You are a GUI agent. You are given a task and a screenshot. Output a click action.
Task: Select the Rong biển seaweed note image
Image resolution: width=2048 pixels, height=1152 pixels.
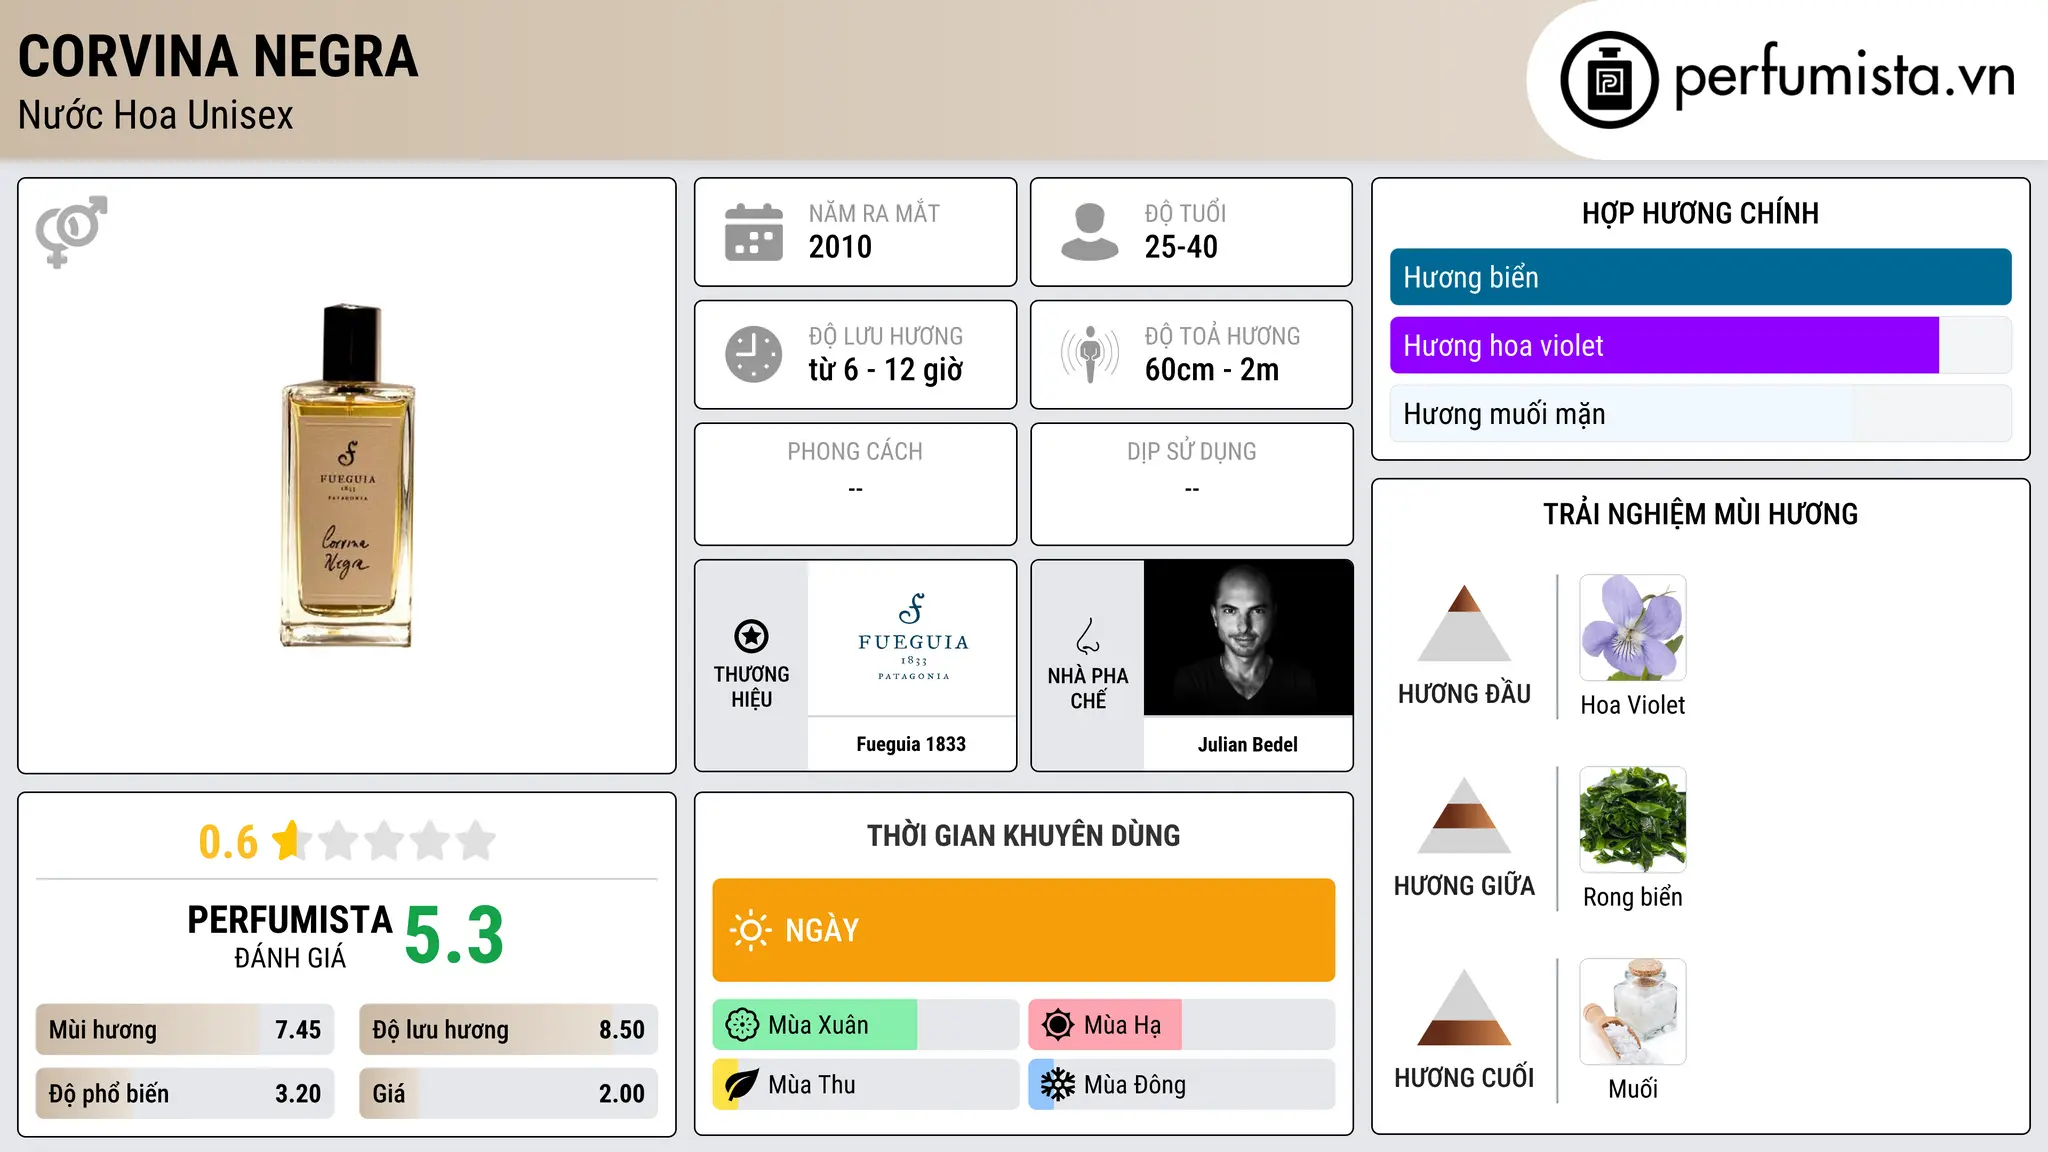pos(1633,820)
